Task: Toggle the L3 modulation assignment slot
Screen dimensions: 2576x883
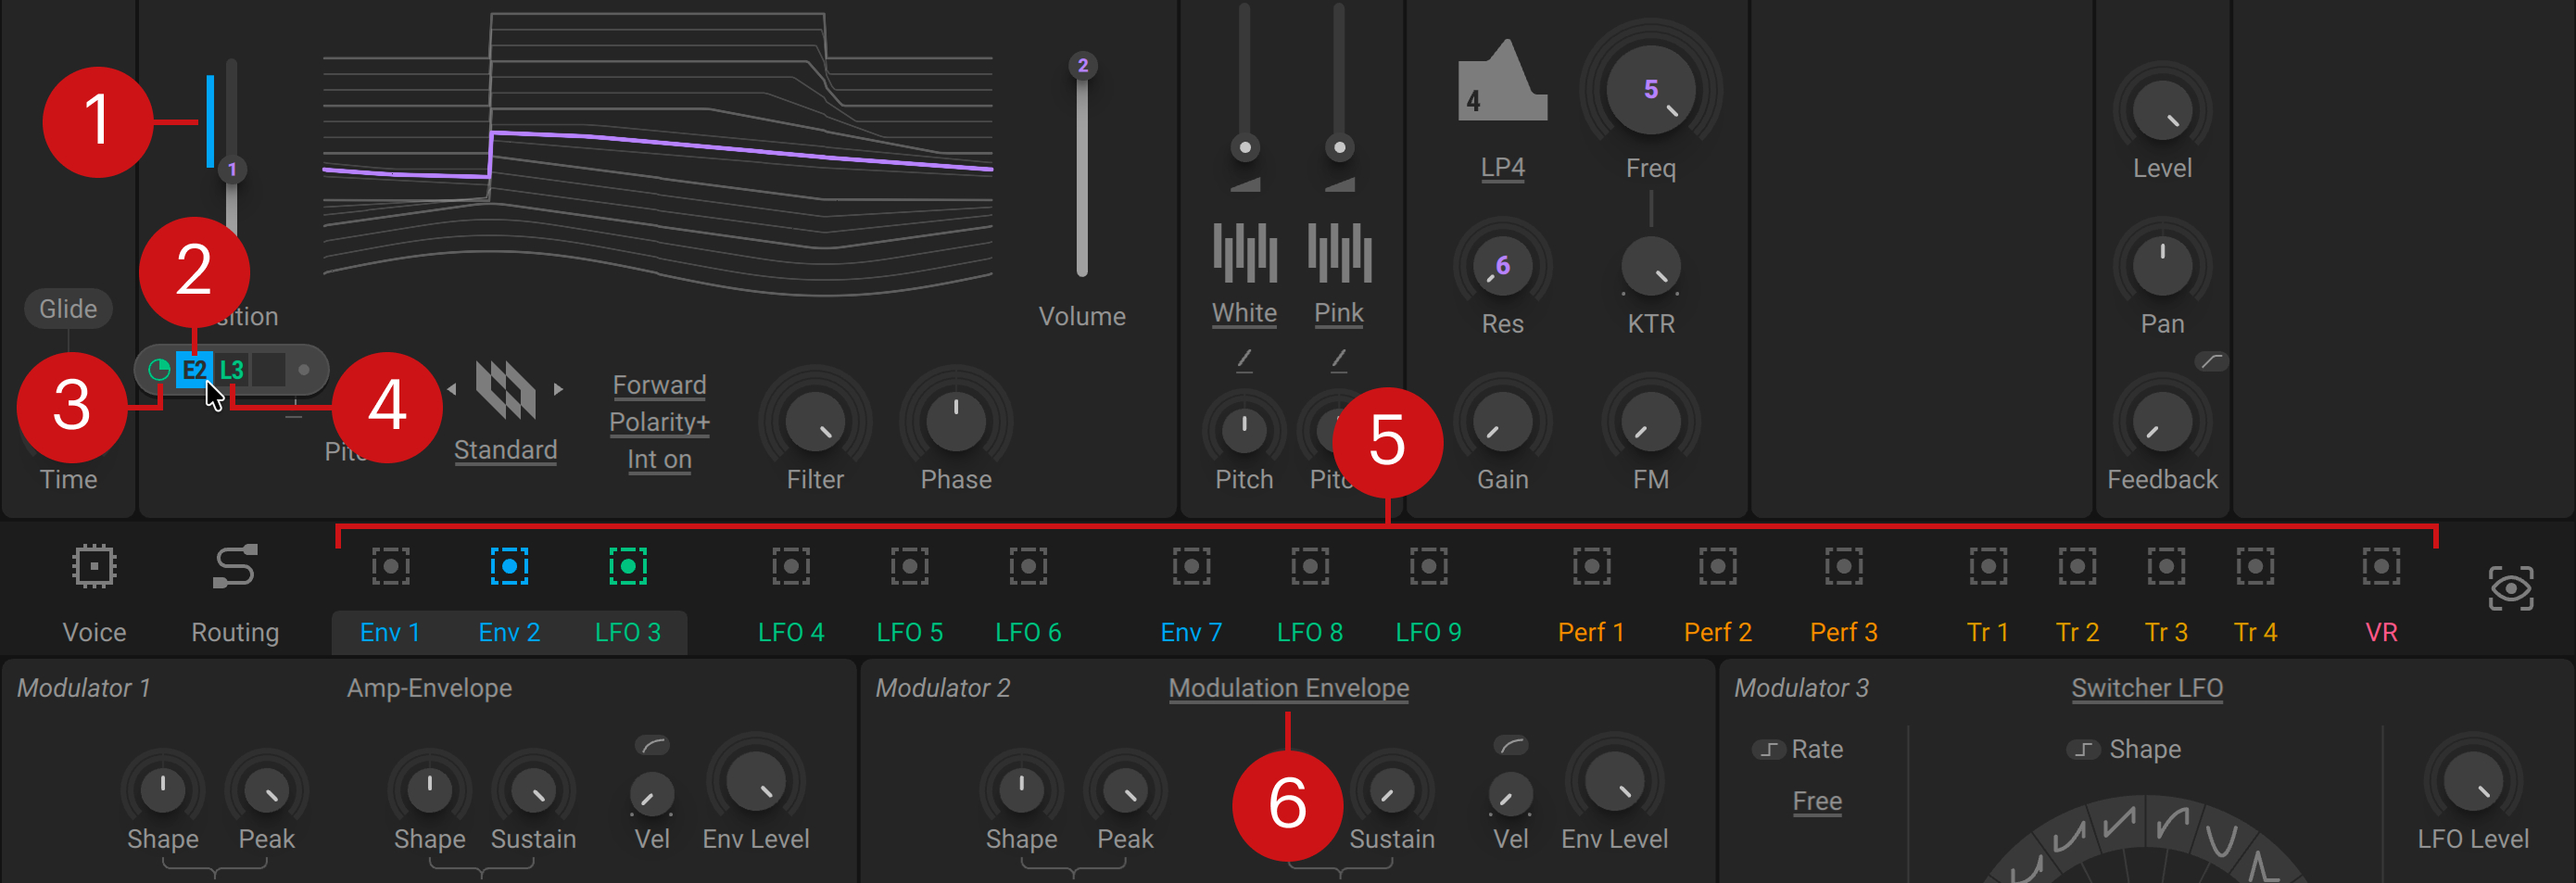Action: click(x=231, y=370)
